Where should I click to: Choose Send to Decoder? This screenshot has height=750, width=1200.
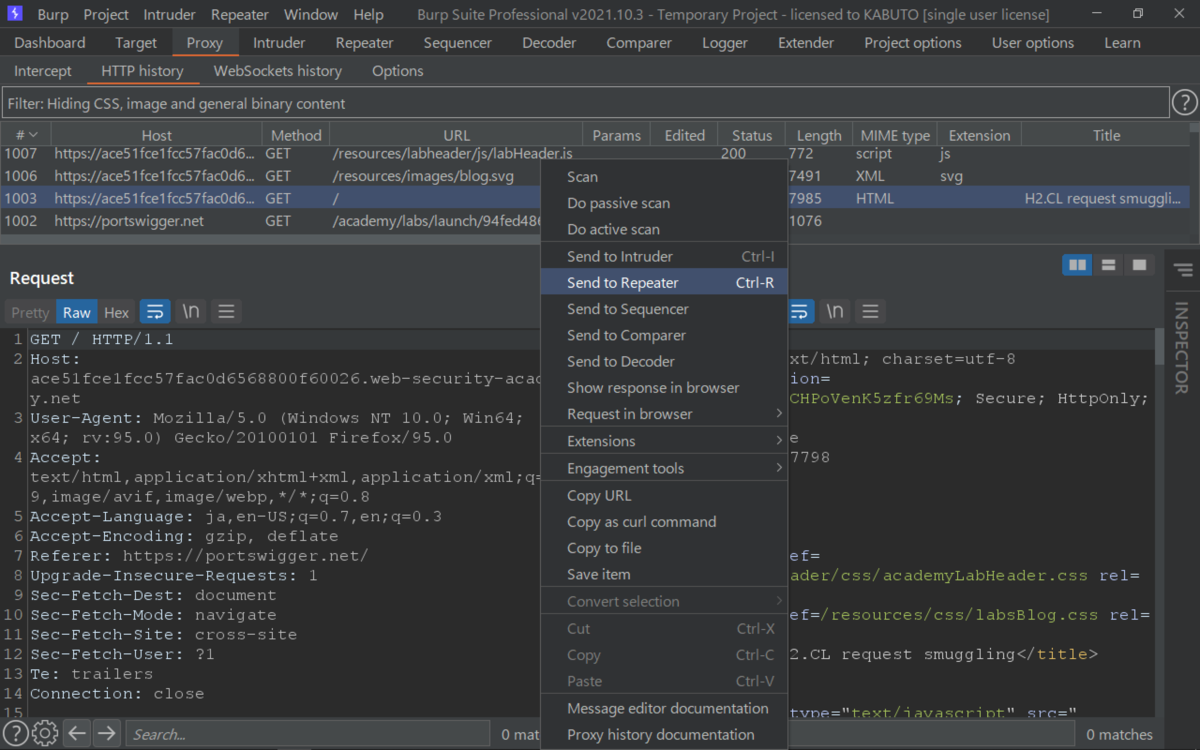click(663, 361)
